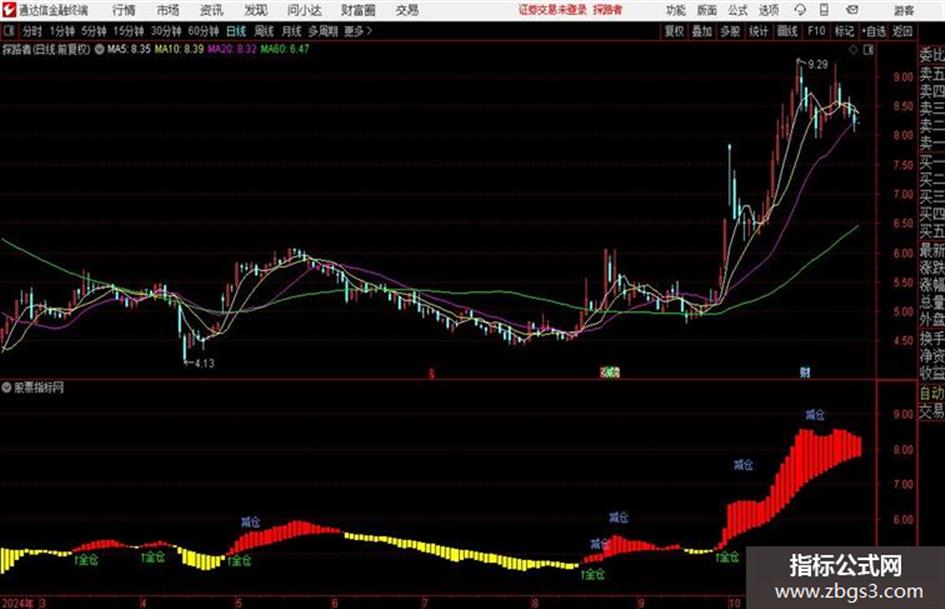This screenshot has height=609, width=945.
Task: Open the F10 company info button
Action: (x=816, y=31)
